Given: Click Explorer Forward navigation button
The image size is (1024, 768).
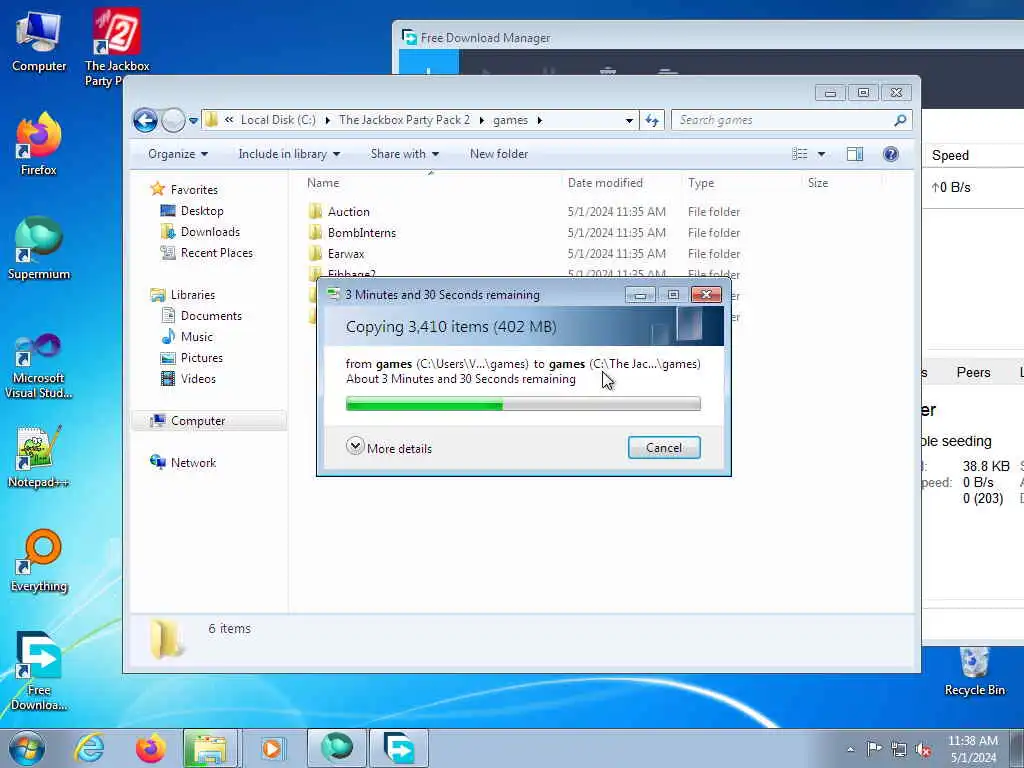Looking at the screenshot, I should [x=173, y=120].
